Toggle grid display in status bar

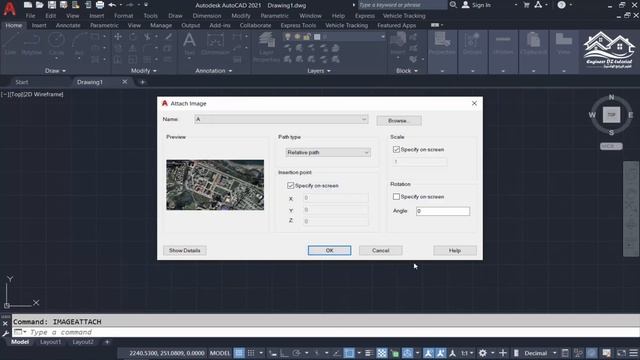tap(239, 353)
